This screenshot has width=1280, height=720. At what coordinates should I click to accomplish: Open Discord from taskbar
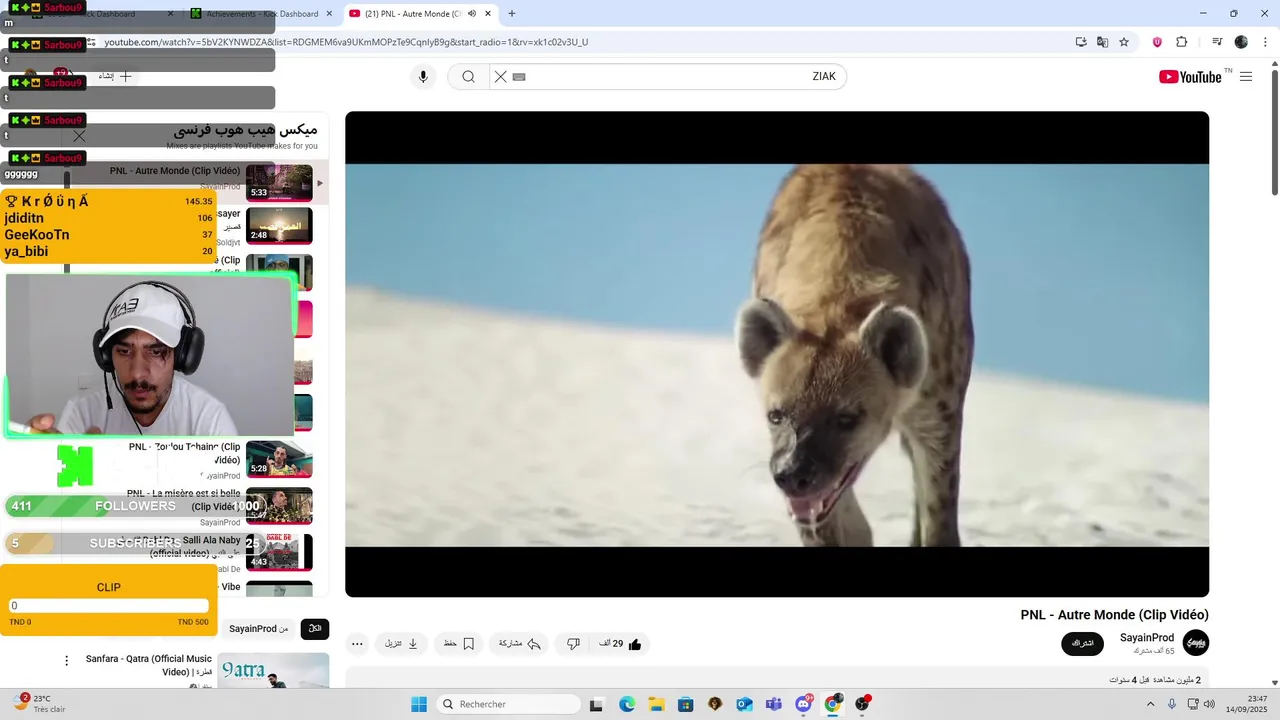(803, 704)
